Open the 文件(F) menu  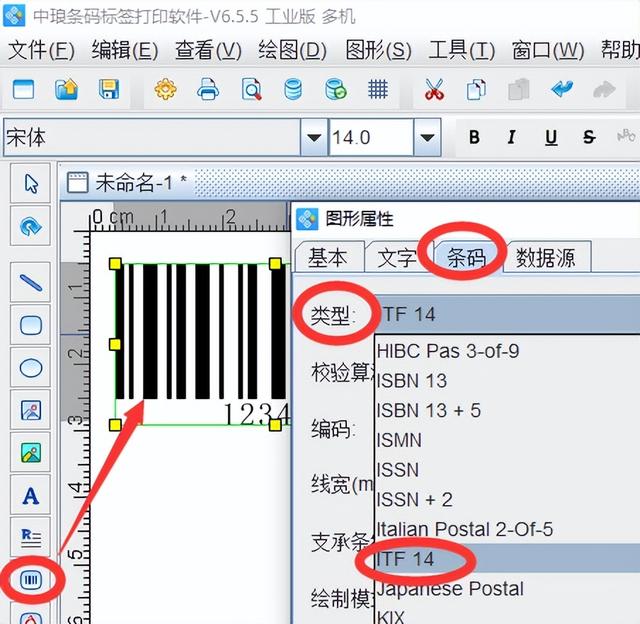[41, 51]
